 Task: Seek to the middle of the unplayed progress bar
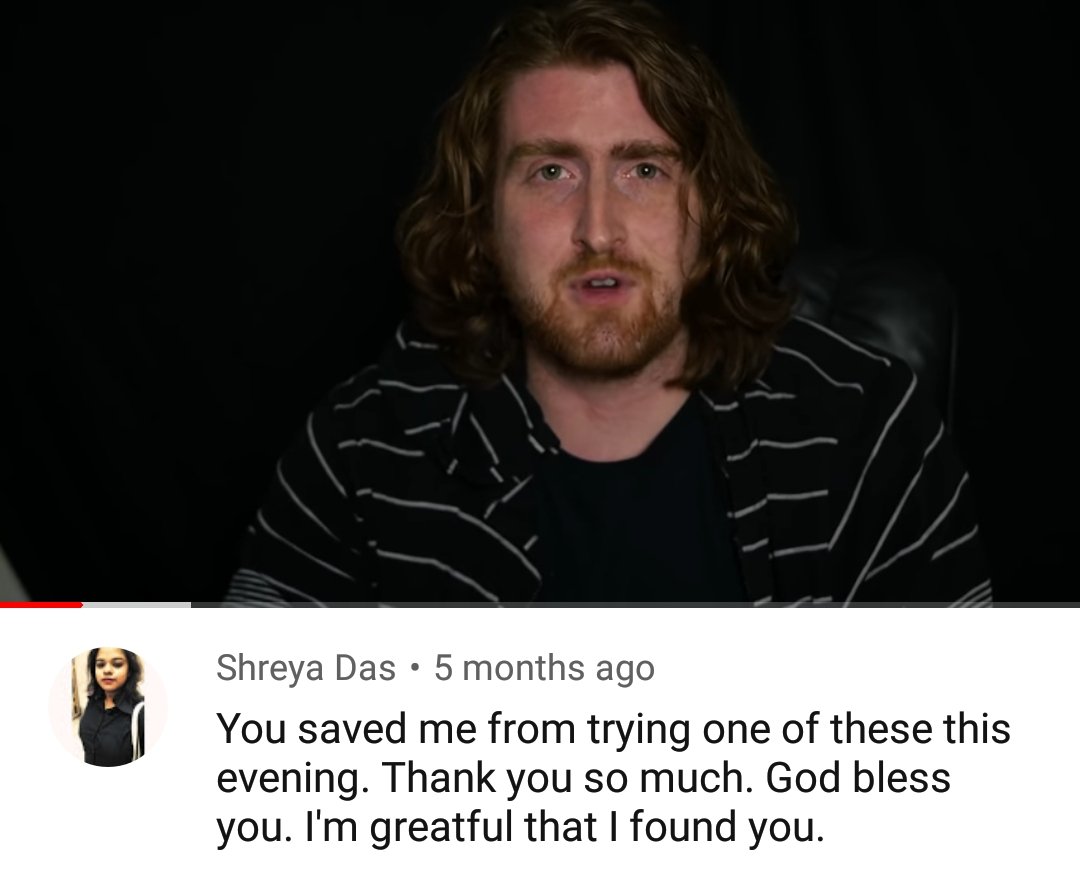click(635, 605)
